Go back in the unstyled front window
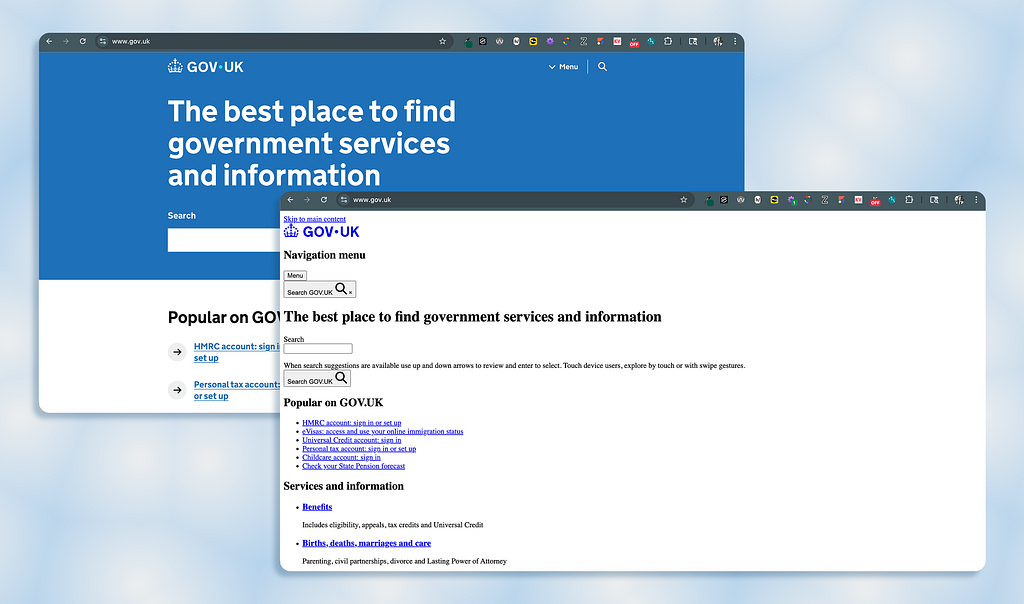1024x604 pixels. pyautogui.click(x=290, y=200)
